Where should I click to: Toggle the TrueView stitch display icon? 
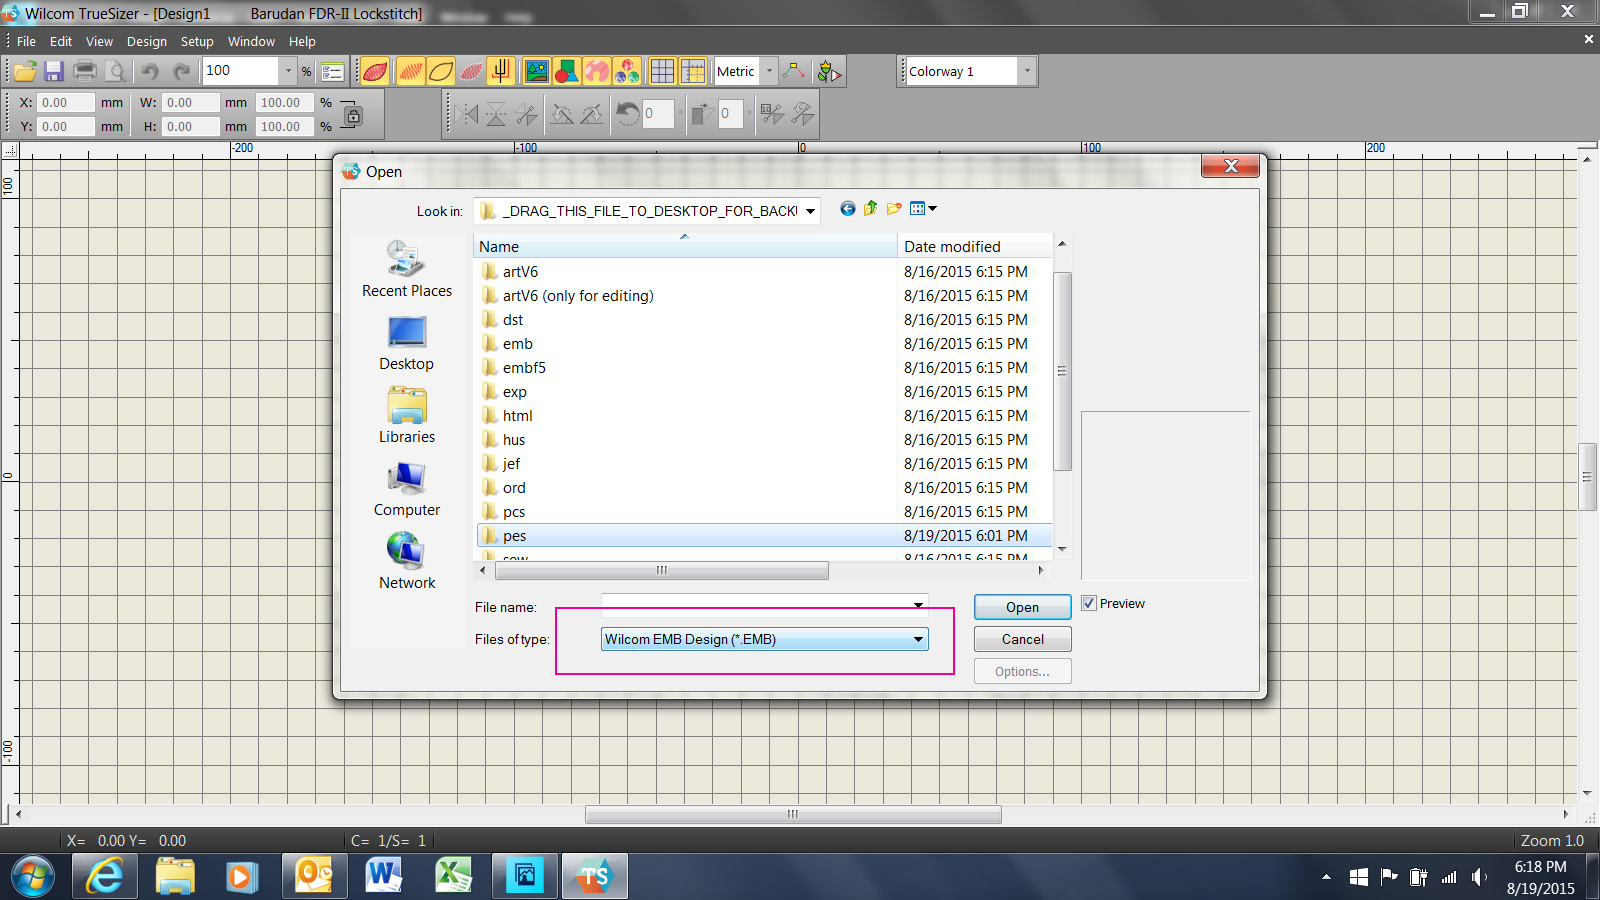[375, 71]
